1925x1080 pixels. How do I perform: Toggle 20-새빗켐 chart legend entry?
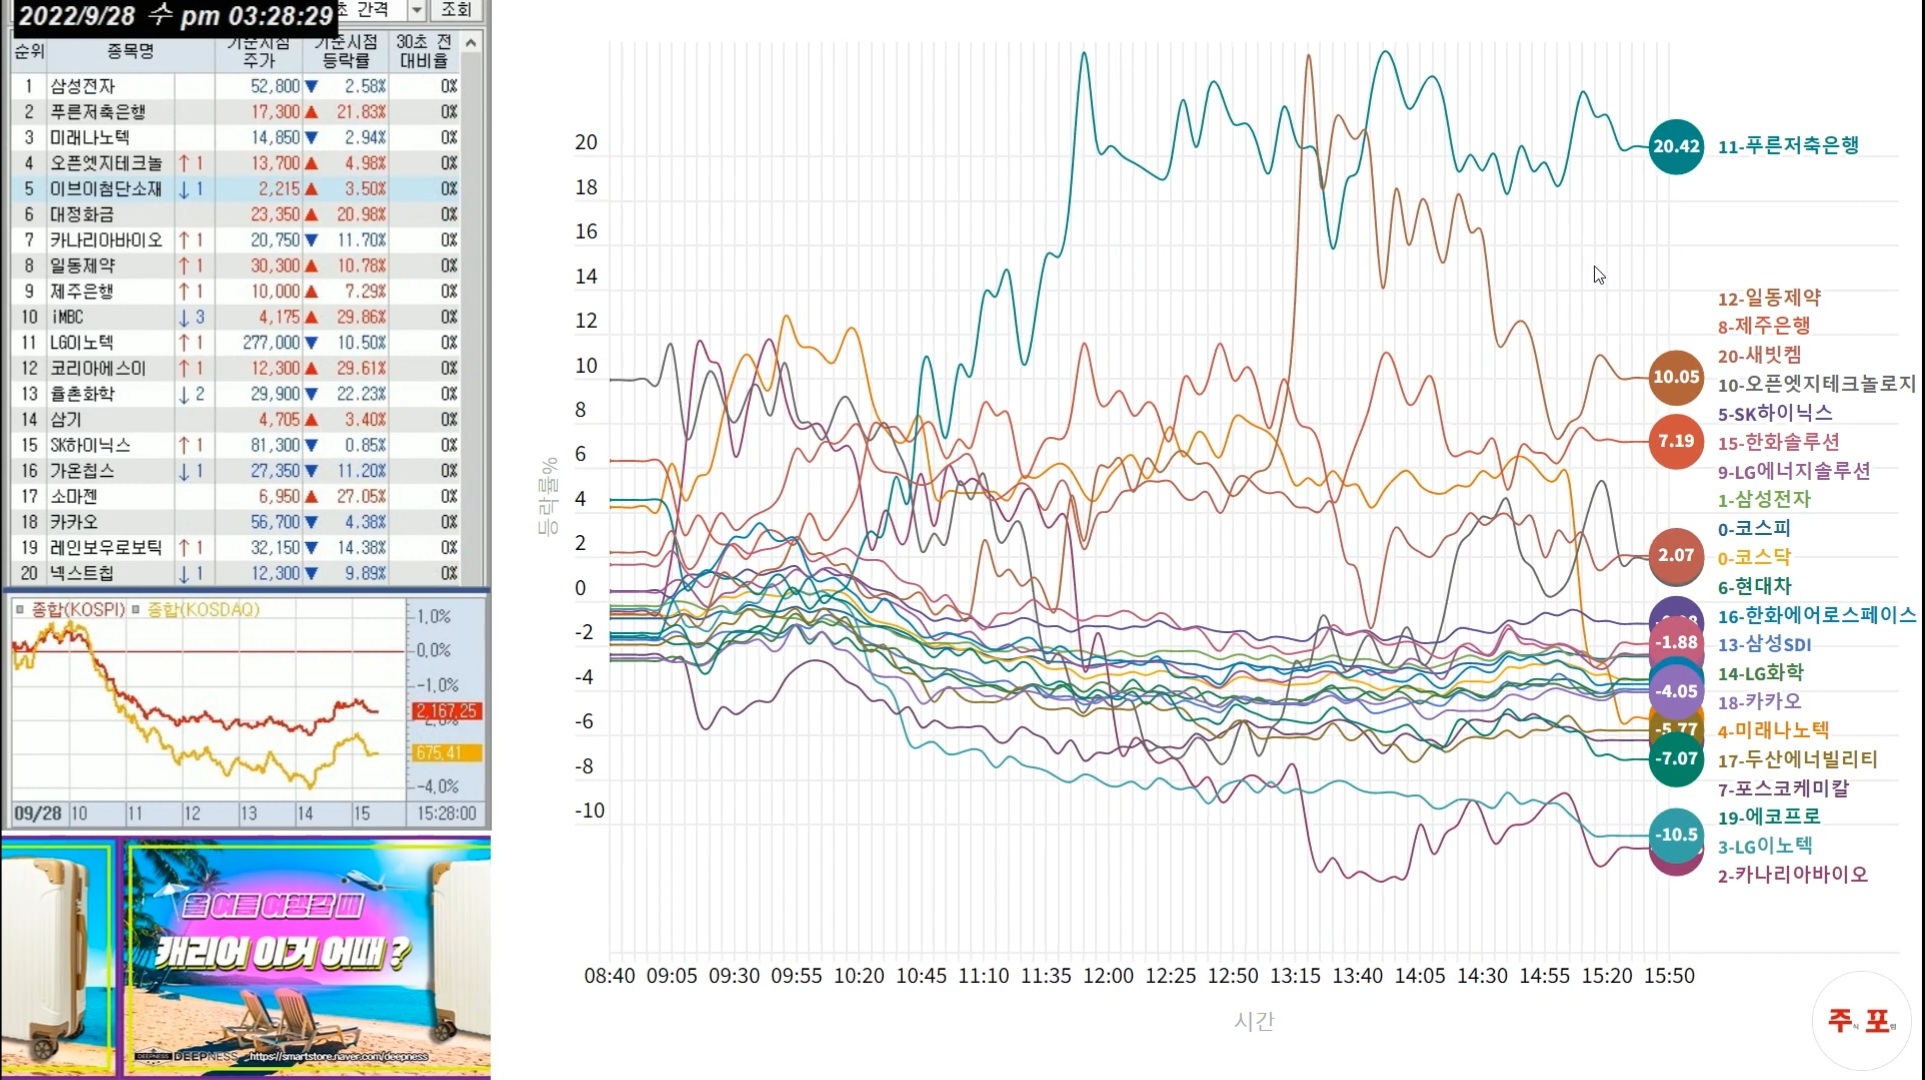pos(1760,355)
